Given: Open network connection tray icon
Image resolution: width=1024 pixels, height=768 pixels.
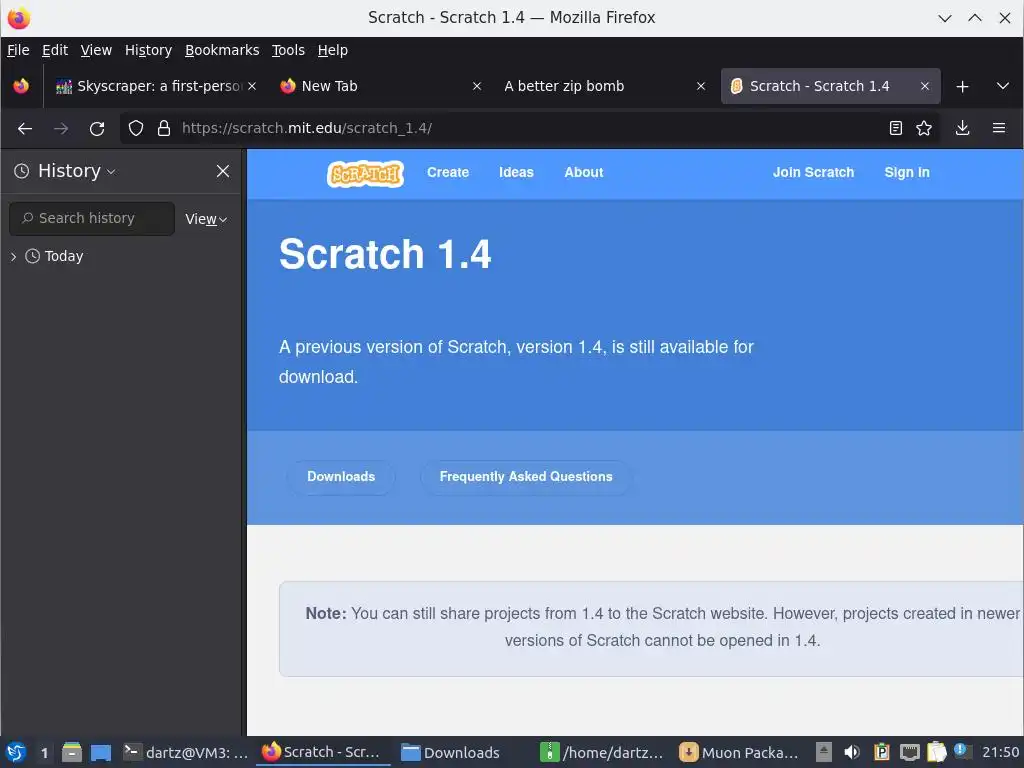Looking at the screenshot, I should click(909, 752).
